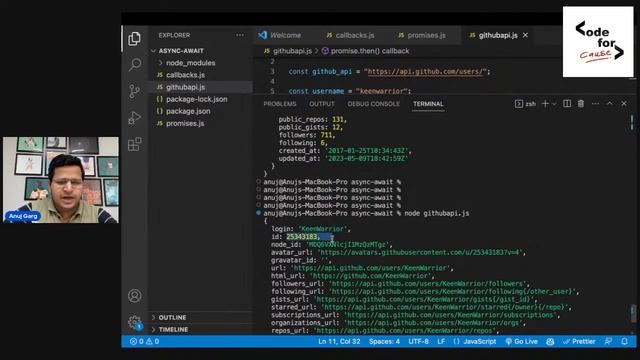Click the new terminal plus icon
The height and width of the screenshot is (360, 640).
pos(545,104)
